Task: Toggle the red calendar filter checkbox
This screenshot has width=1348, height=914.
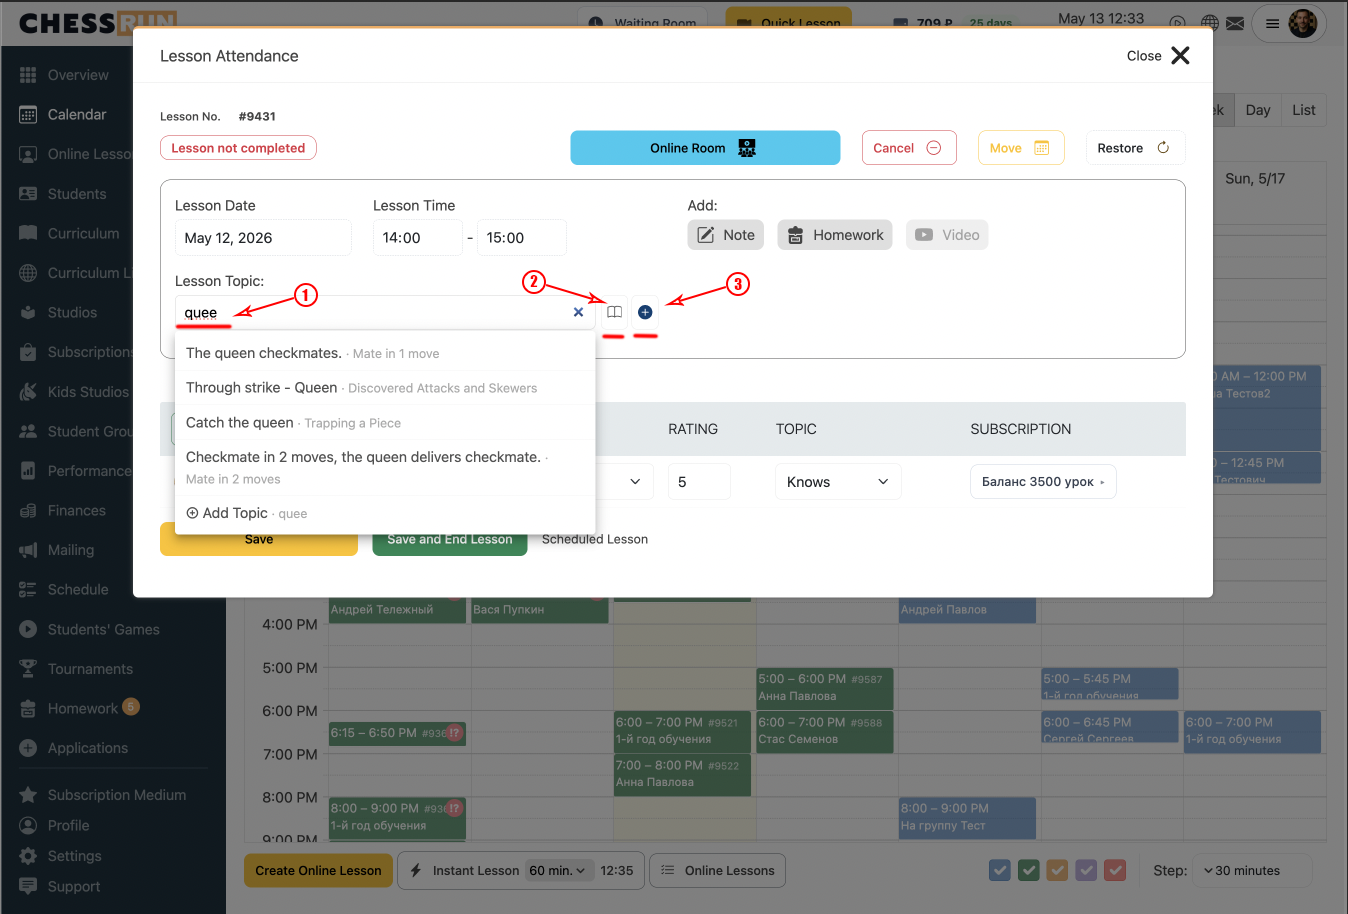Action: tap(1115, 870)
